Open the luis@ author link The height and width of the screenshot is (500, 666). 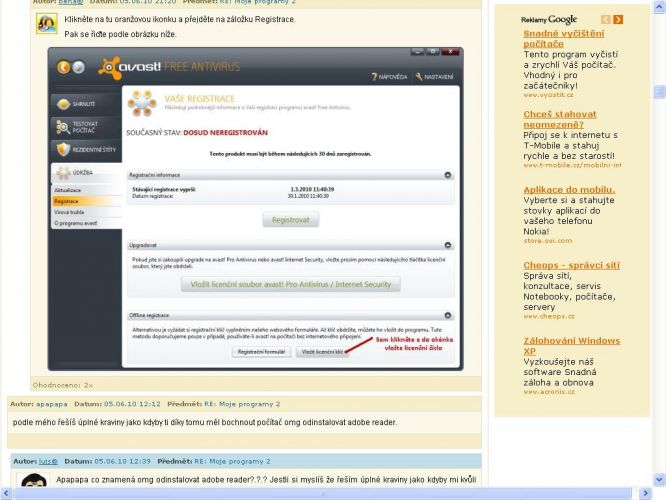[x=48, y=461]
